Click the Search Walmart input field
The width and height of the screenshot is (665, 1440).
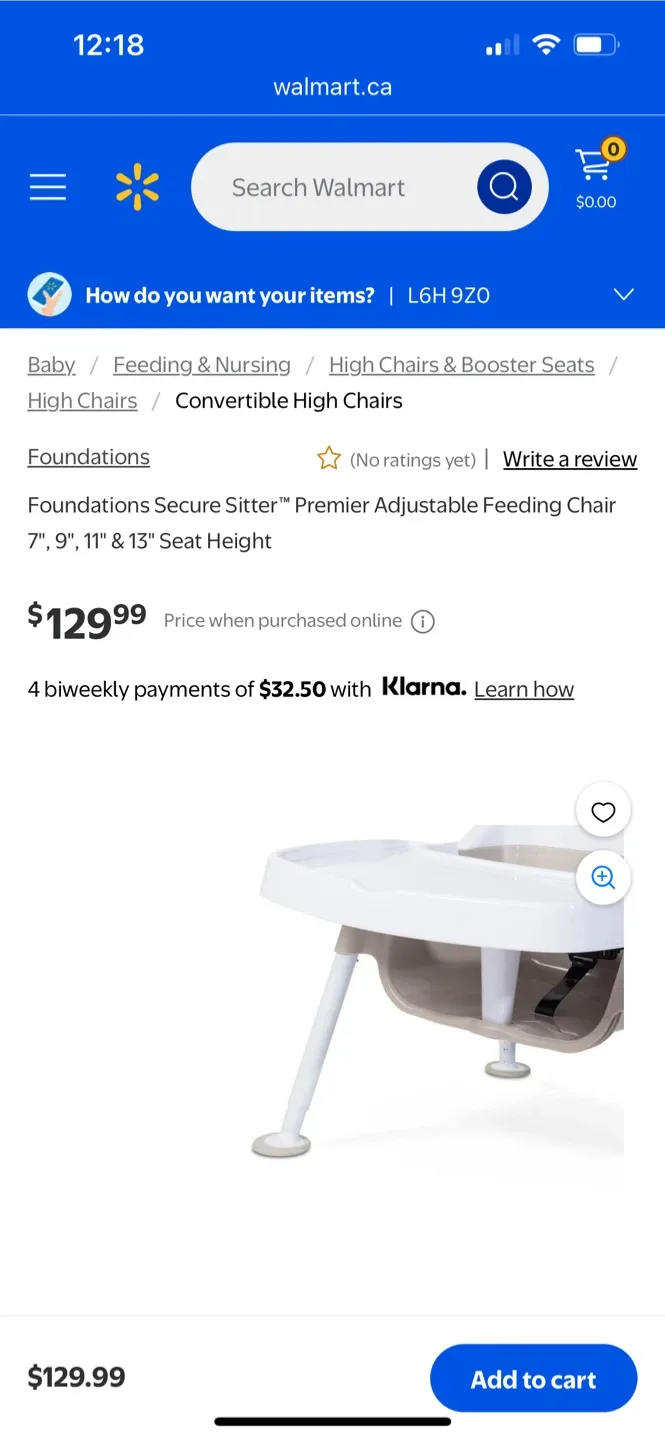tap(340, 186)
